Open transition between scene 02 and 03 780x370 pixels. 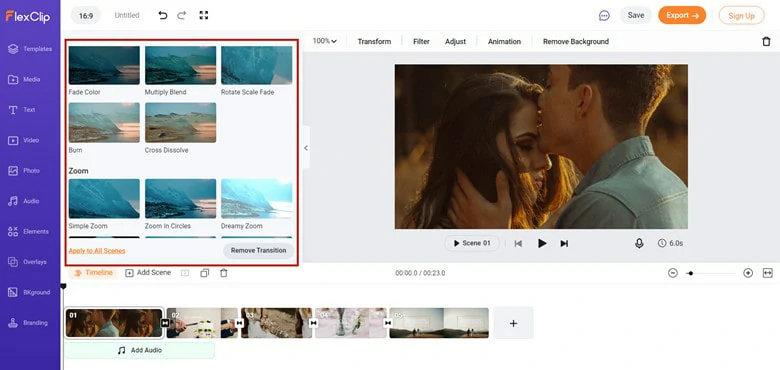point(239,323)
